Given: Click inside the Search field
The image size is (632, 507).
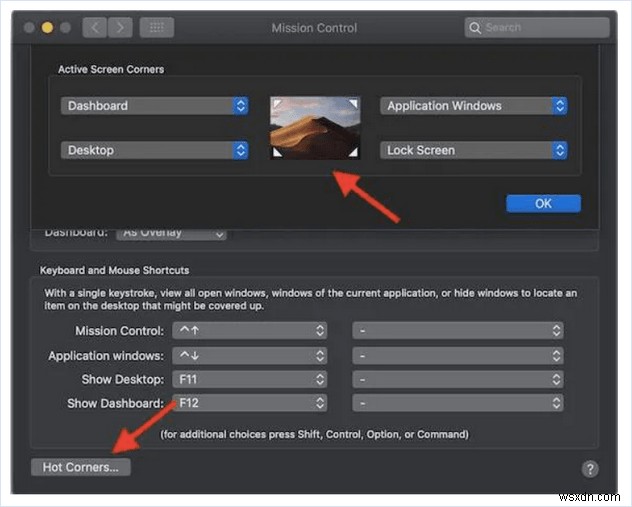Looking at the screenshot, I should click(537, 28).
